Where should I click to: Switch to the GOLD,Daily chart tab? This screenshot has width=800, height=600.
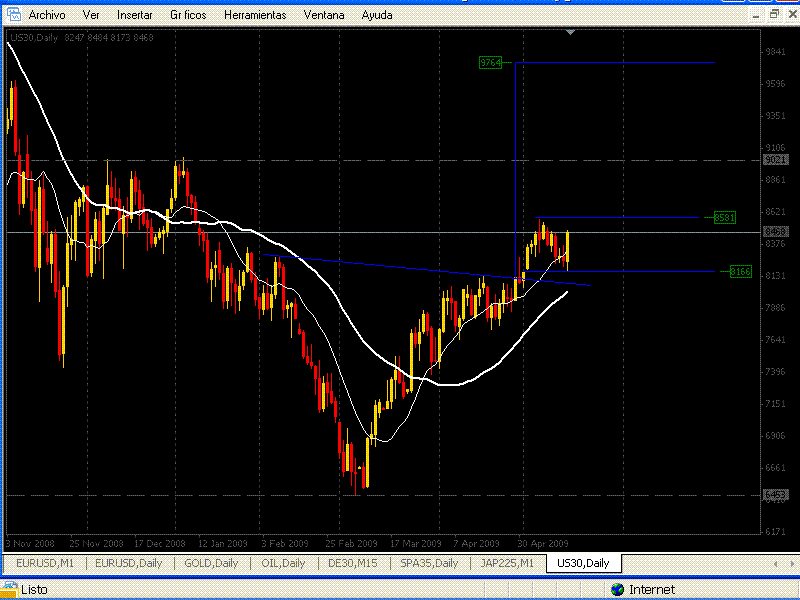click(x=211, y=563)
